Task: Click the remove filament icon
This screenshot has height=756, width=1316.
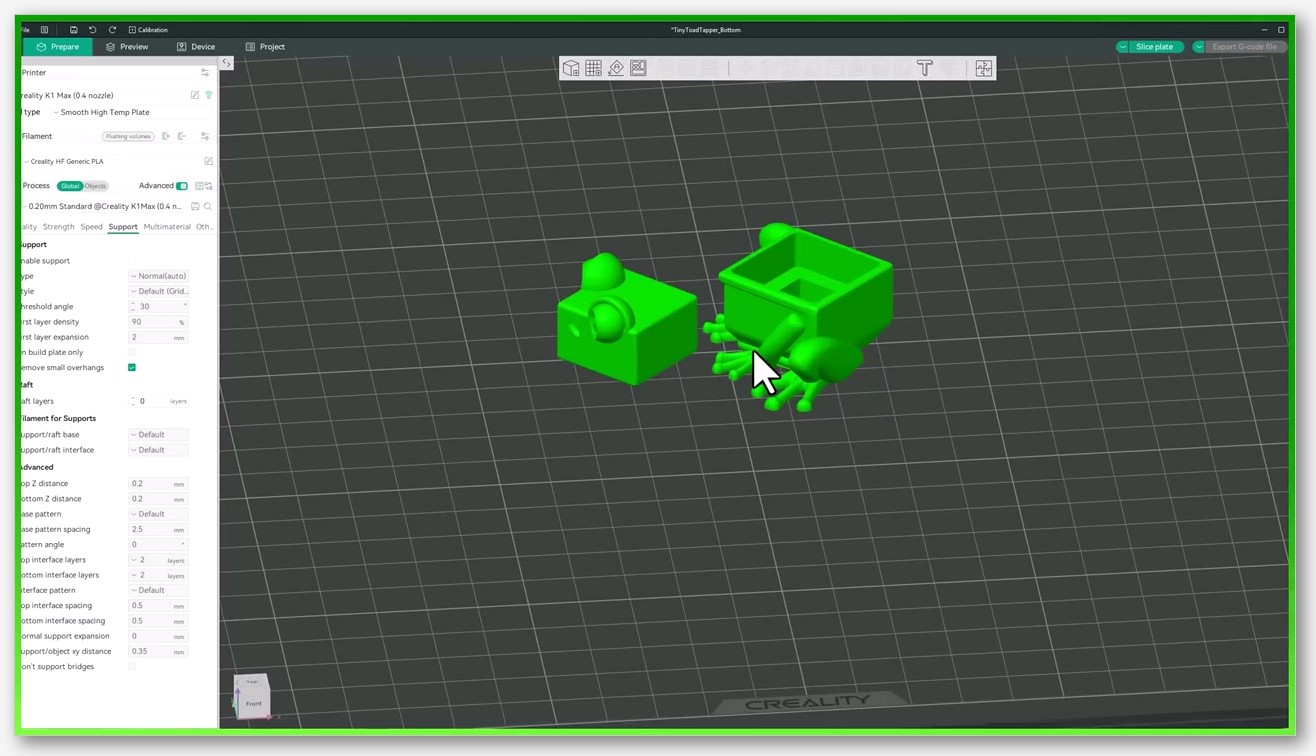Action: tap(182, 136)
